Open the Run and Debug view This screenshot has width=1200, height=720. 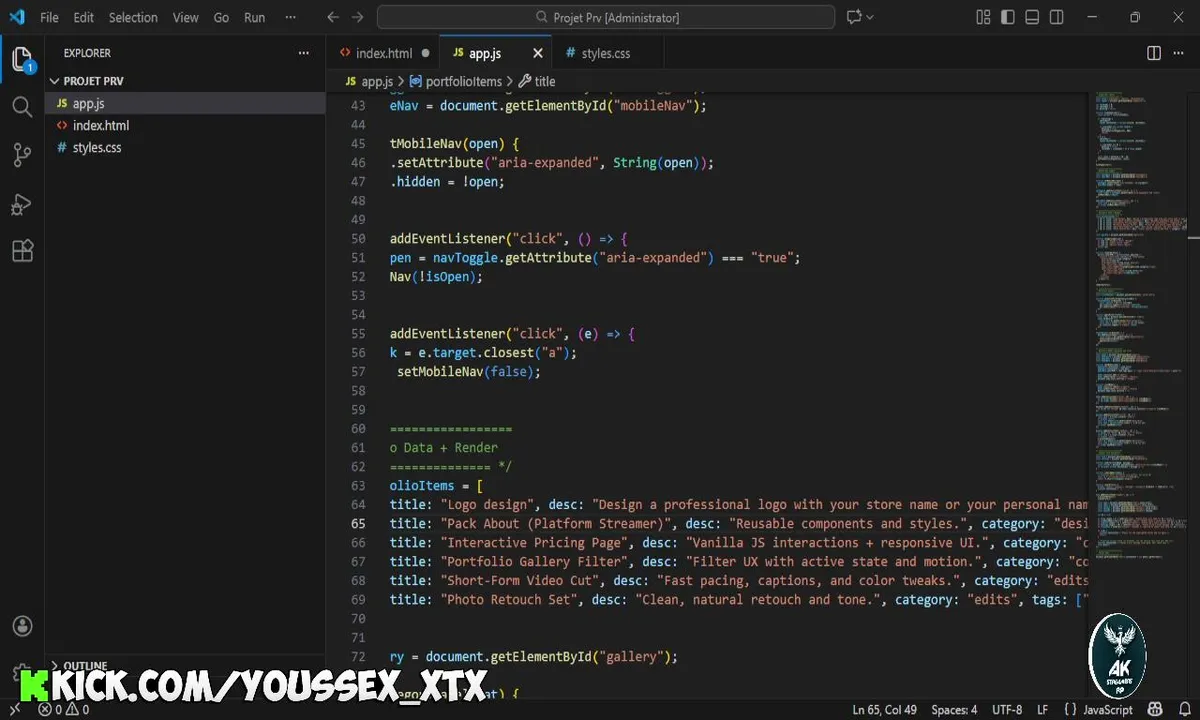(22, 203)
